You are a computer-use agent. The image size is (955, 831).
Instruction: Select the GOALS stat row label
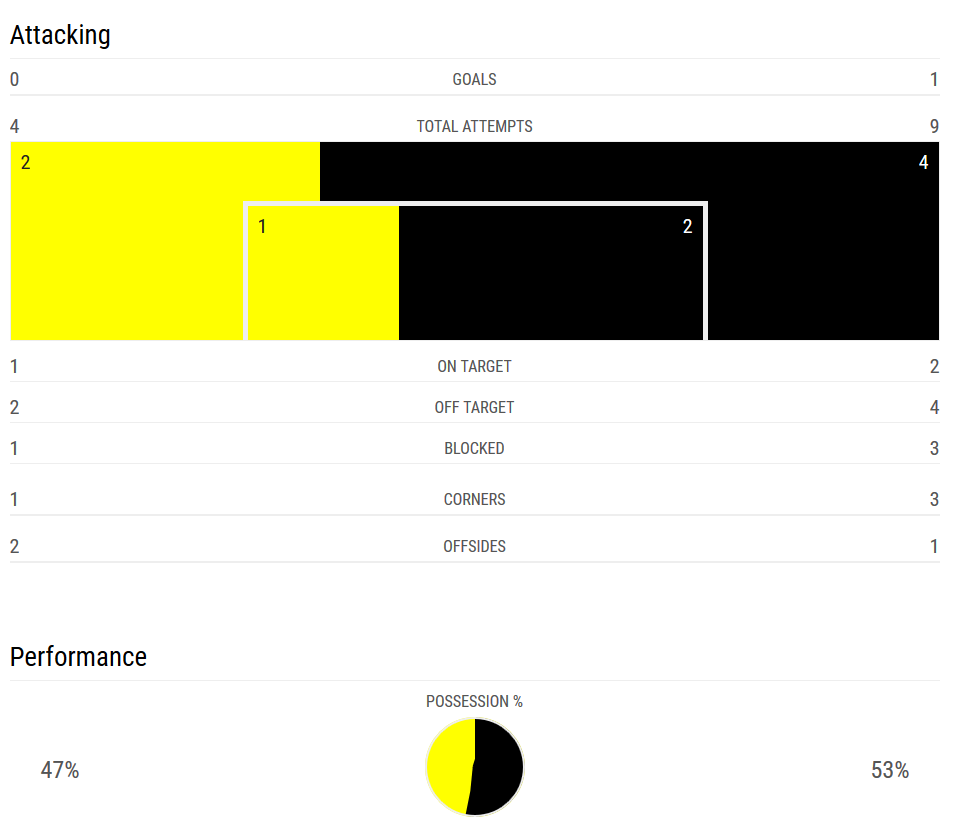(x=474, y=79)
